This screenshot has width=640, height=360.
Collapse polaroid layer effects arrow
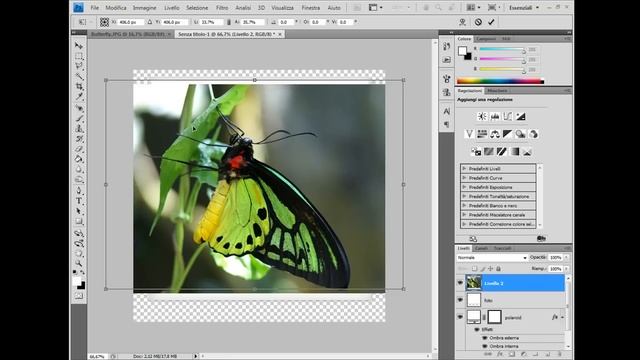[562, 317]
